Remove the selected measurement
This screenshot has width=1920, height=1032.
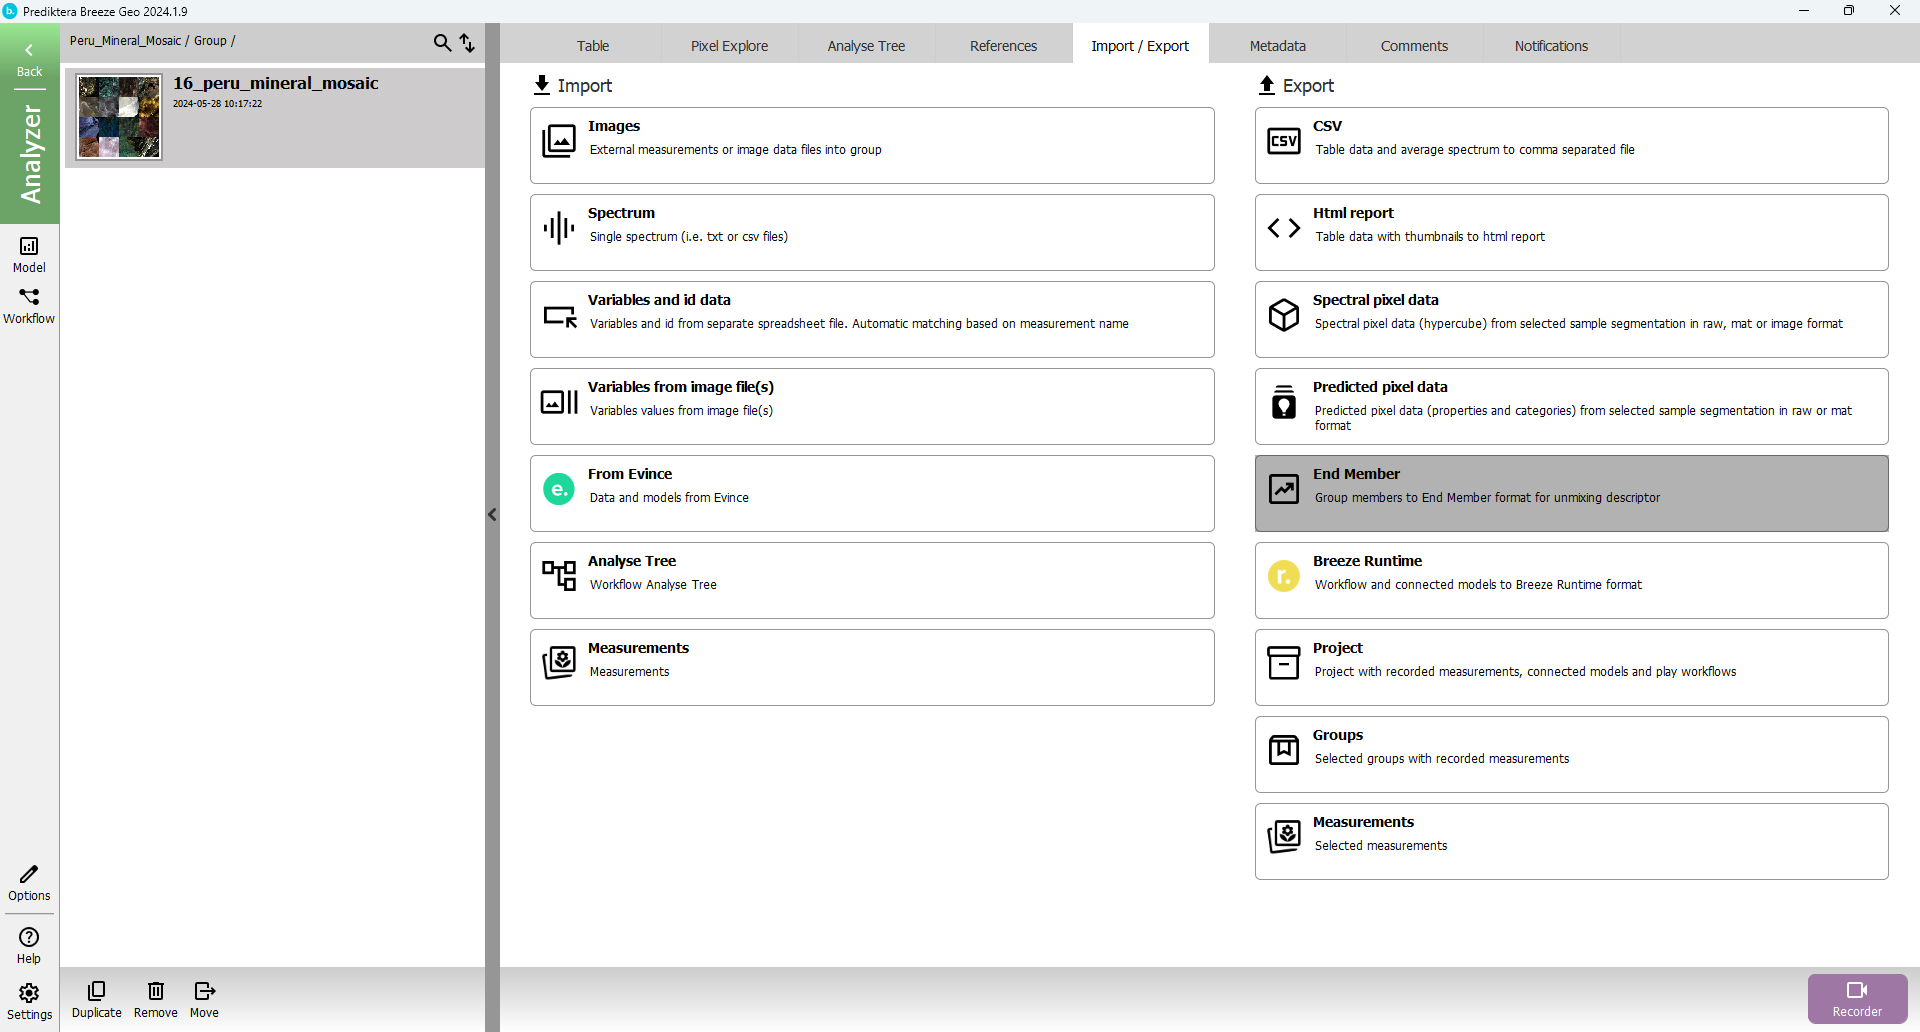tap(155, 999)
